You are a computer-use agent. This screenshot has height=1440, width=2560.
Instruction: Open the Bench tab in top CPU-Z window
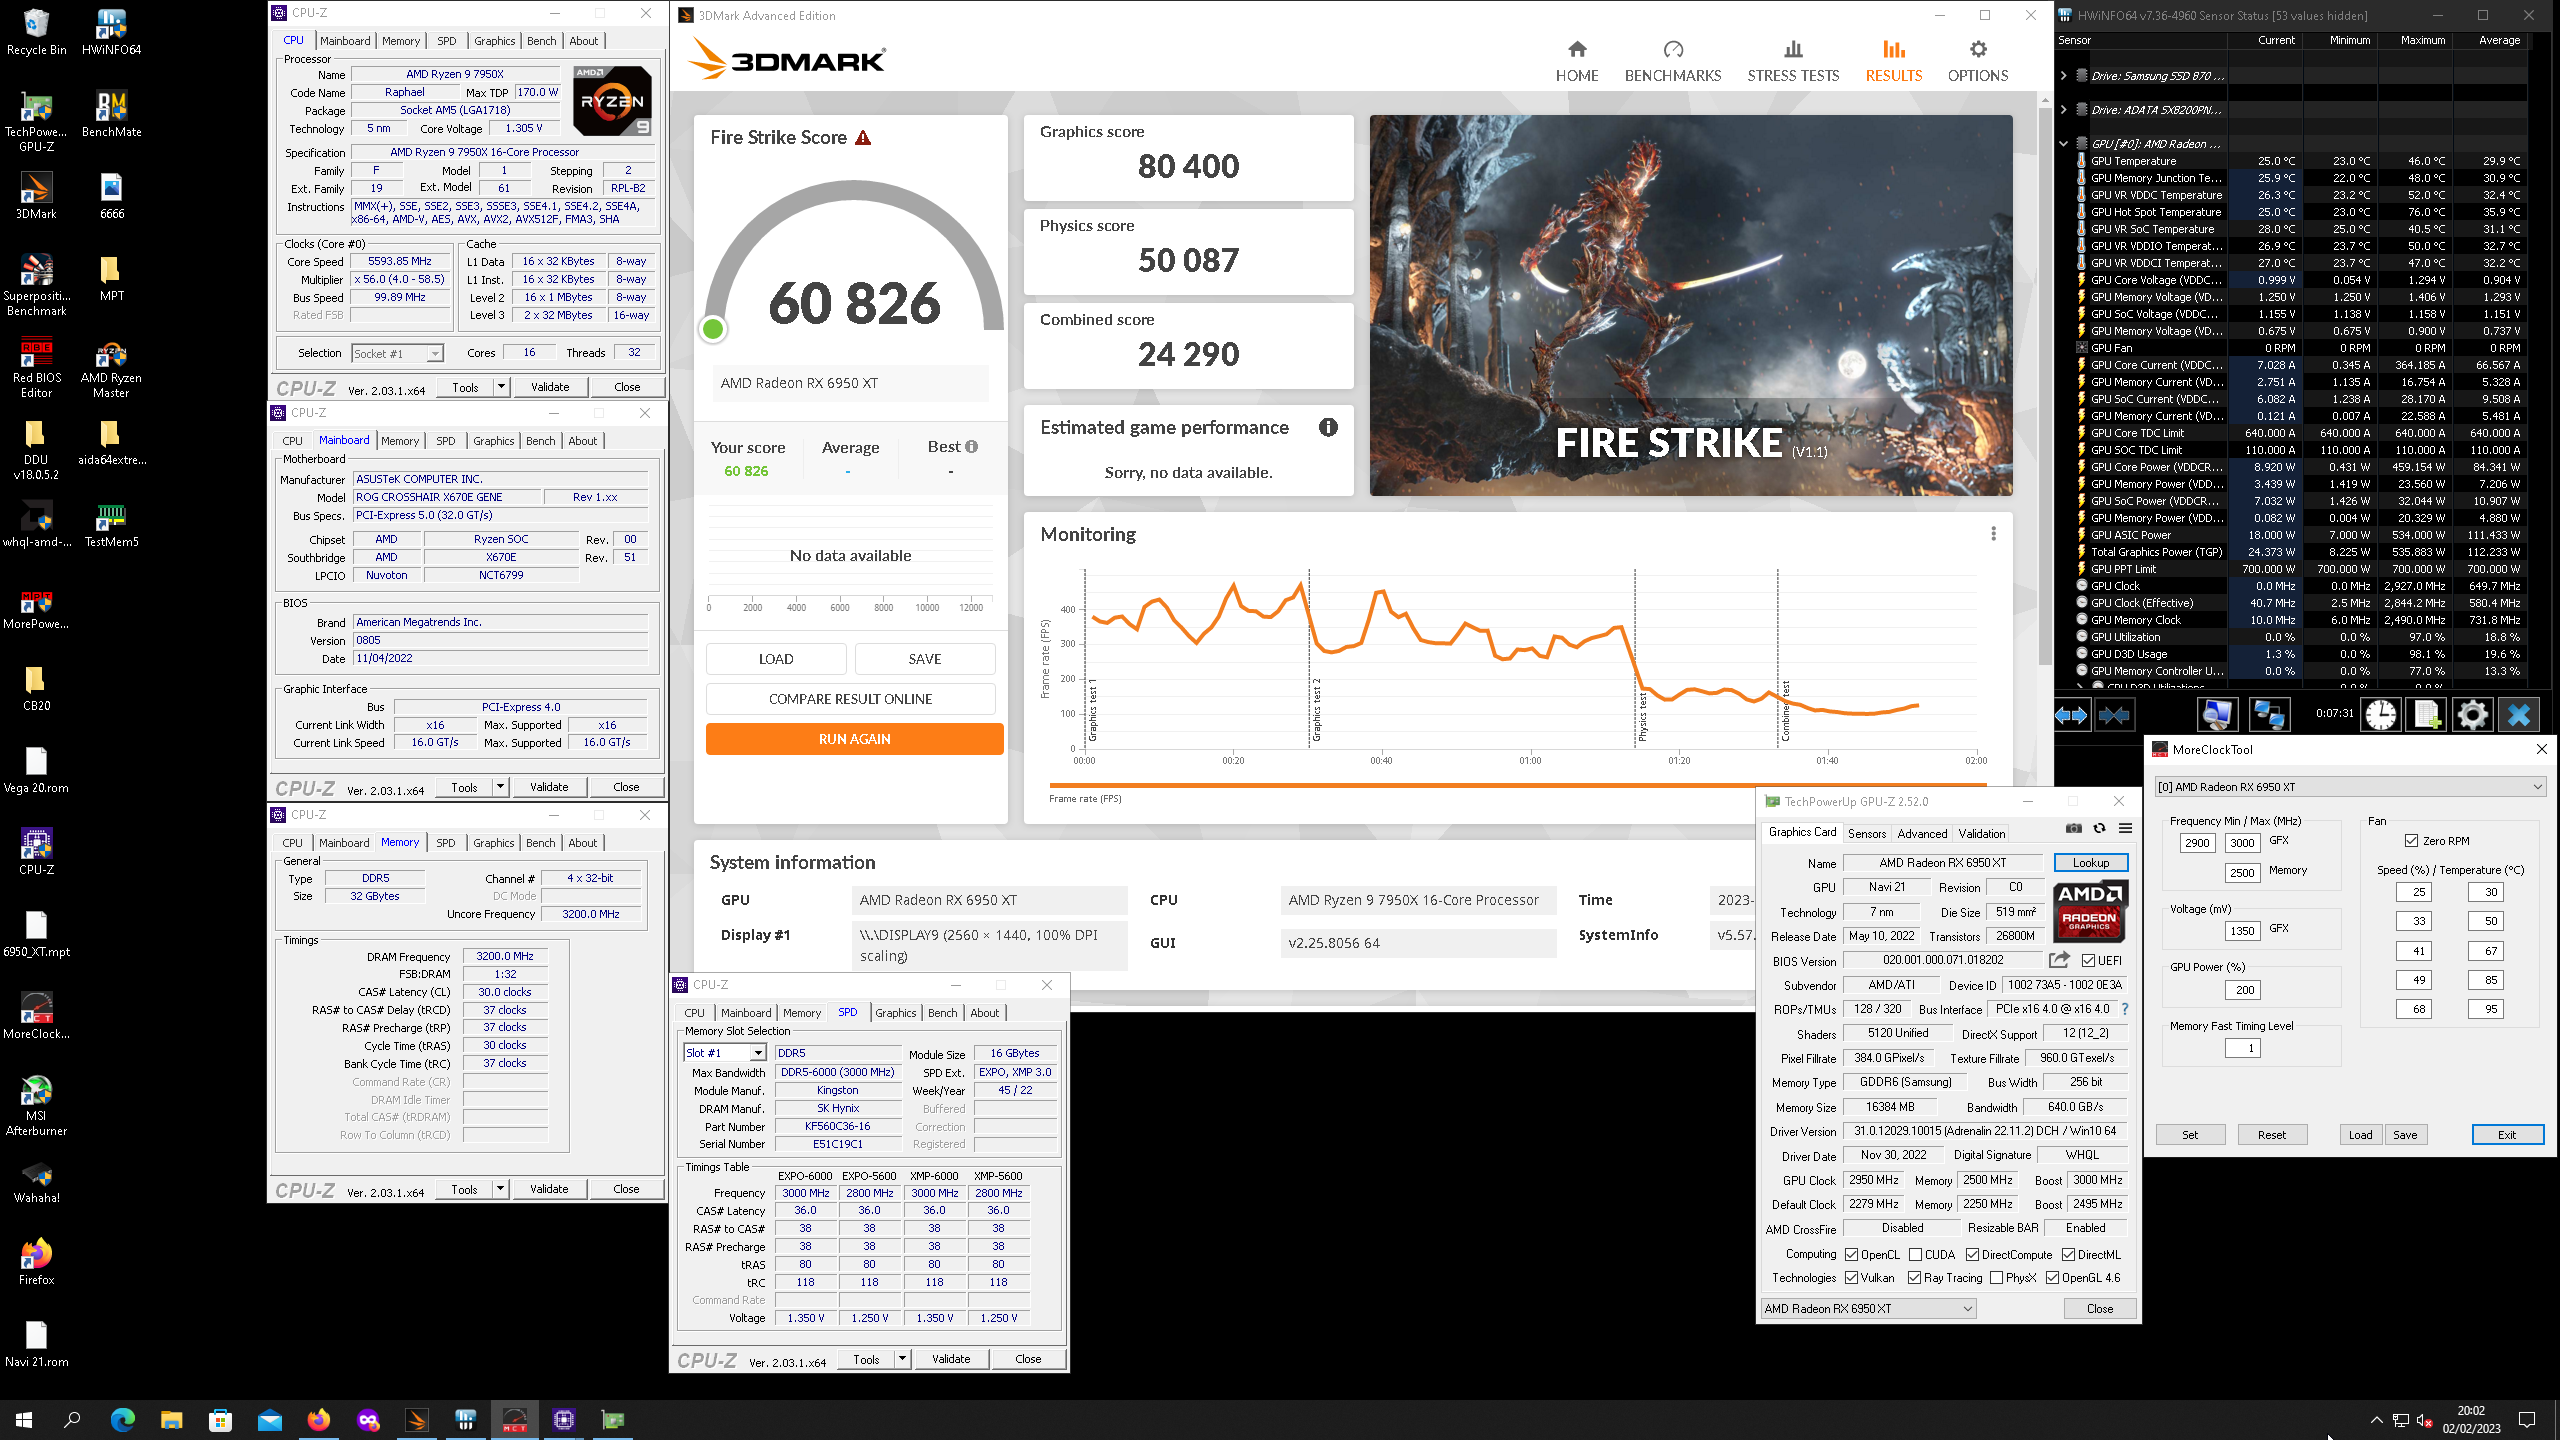pyautogui.click(x=541, y=41)
